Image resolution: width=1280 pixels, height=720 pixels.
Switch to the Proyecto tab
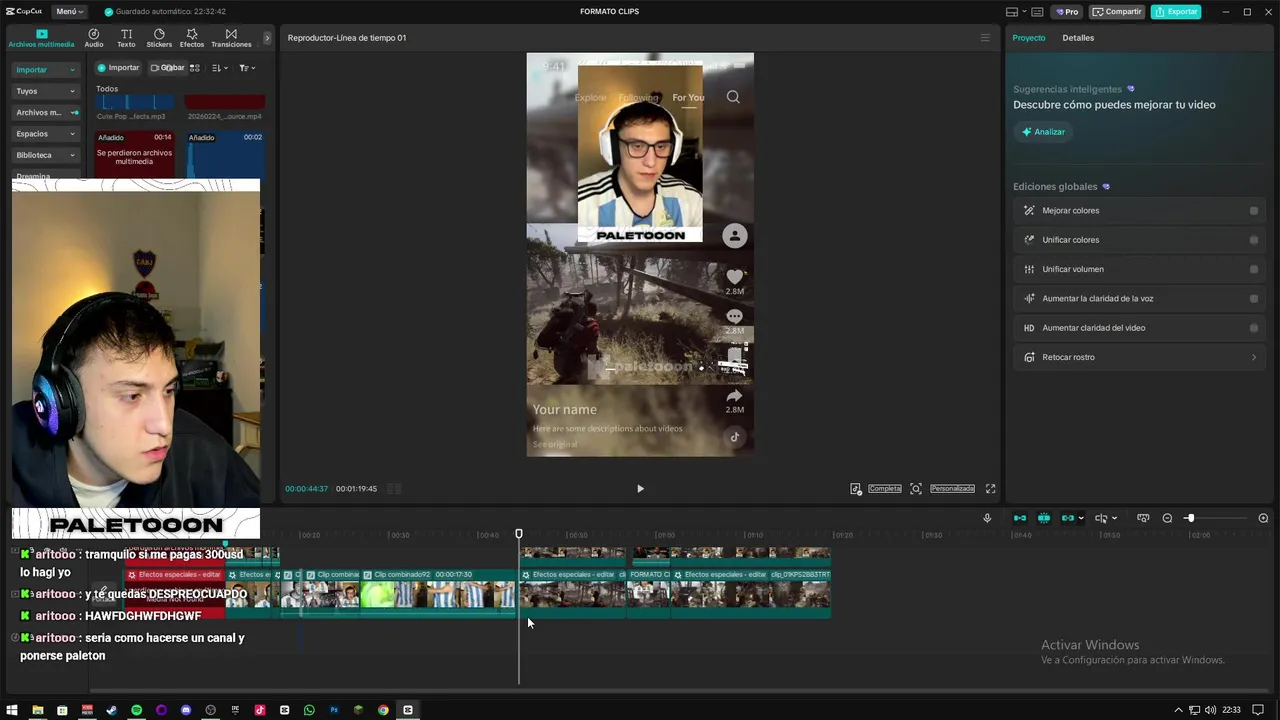pyautogui.click(x=1029, y=38)
